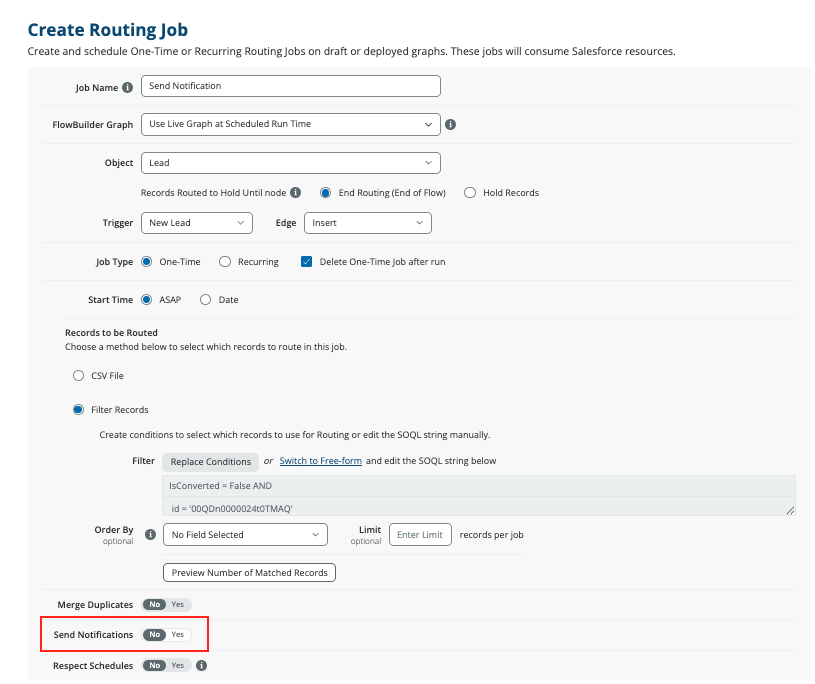Expand the Object dropdown showing Lead
Viewport: 815px width, 684px height.
coord(290,162)
